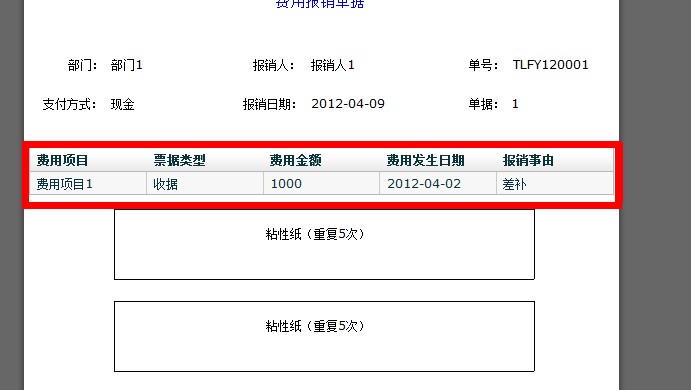The height and width of the screenshot is (390, 691).
Task: Click the 部门1 department value
Action: tap(126, 65)
